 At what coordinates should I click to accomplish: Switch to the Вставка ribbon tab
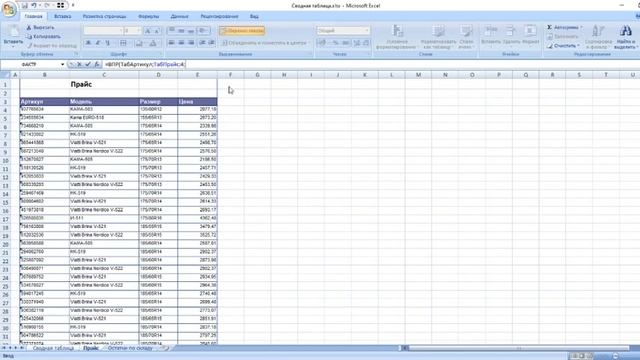(62, 16)
